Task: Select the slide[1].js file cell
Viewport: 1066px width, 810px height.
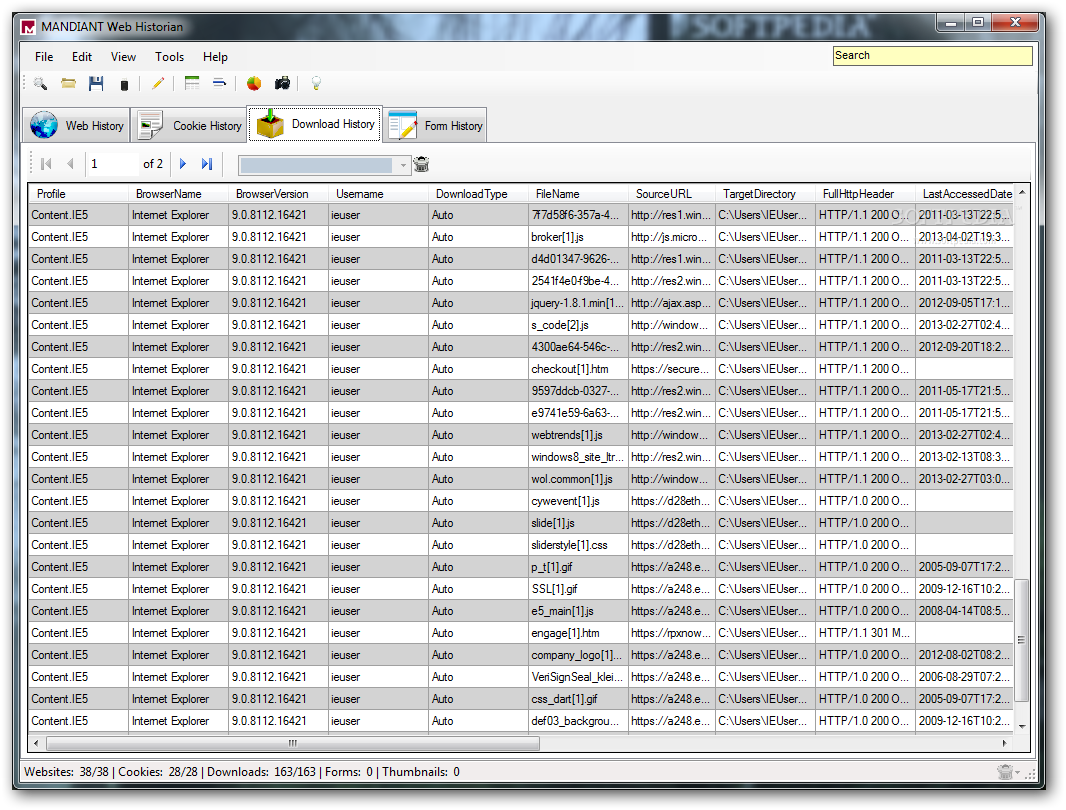Action: point(578,523)
